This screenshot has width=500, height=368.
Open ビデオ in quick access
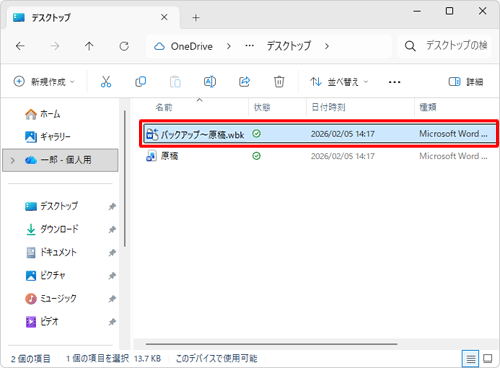tap(42, 322)
